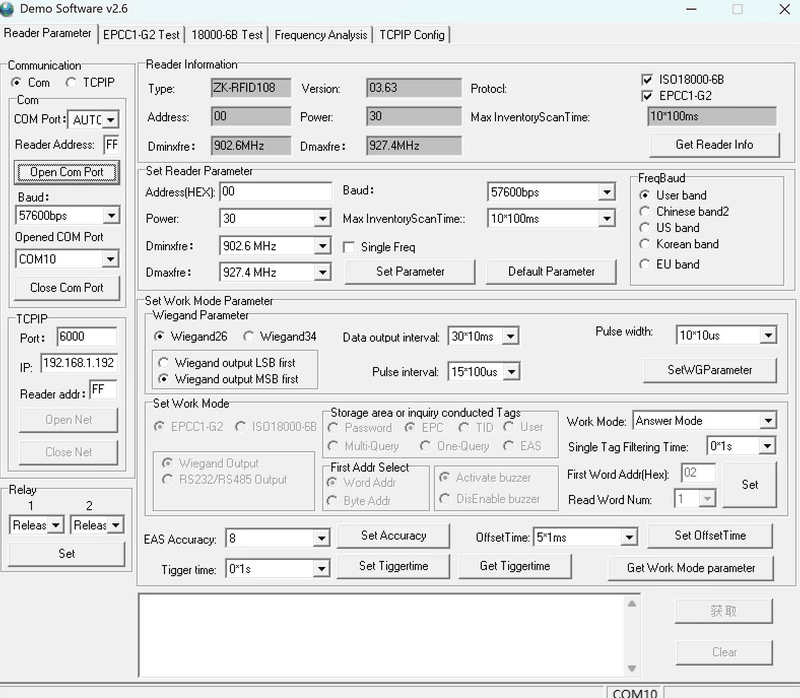Click the Open Com Port button
Image resolution: width=800 pixels, height=698 pixels.
pos(67,172)
